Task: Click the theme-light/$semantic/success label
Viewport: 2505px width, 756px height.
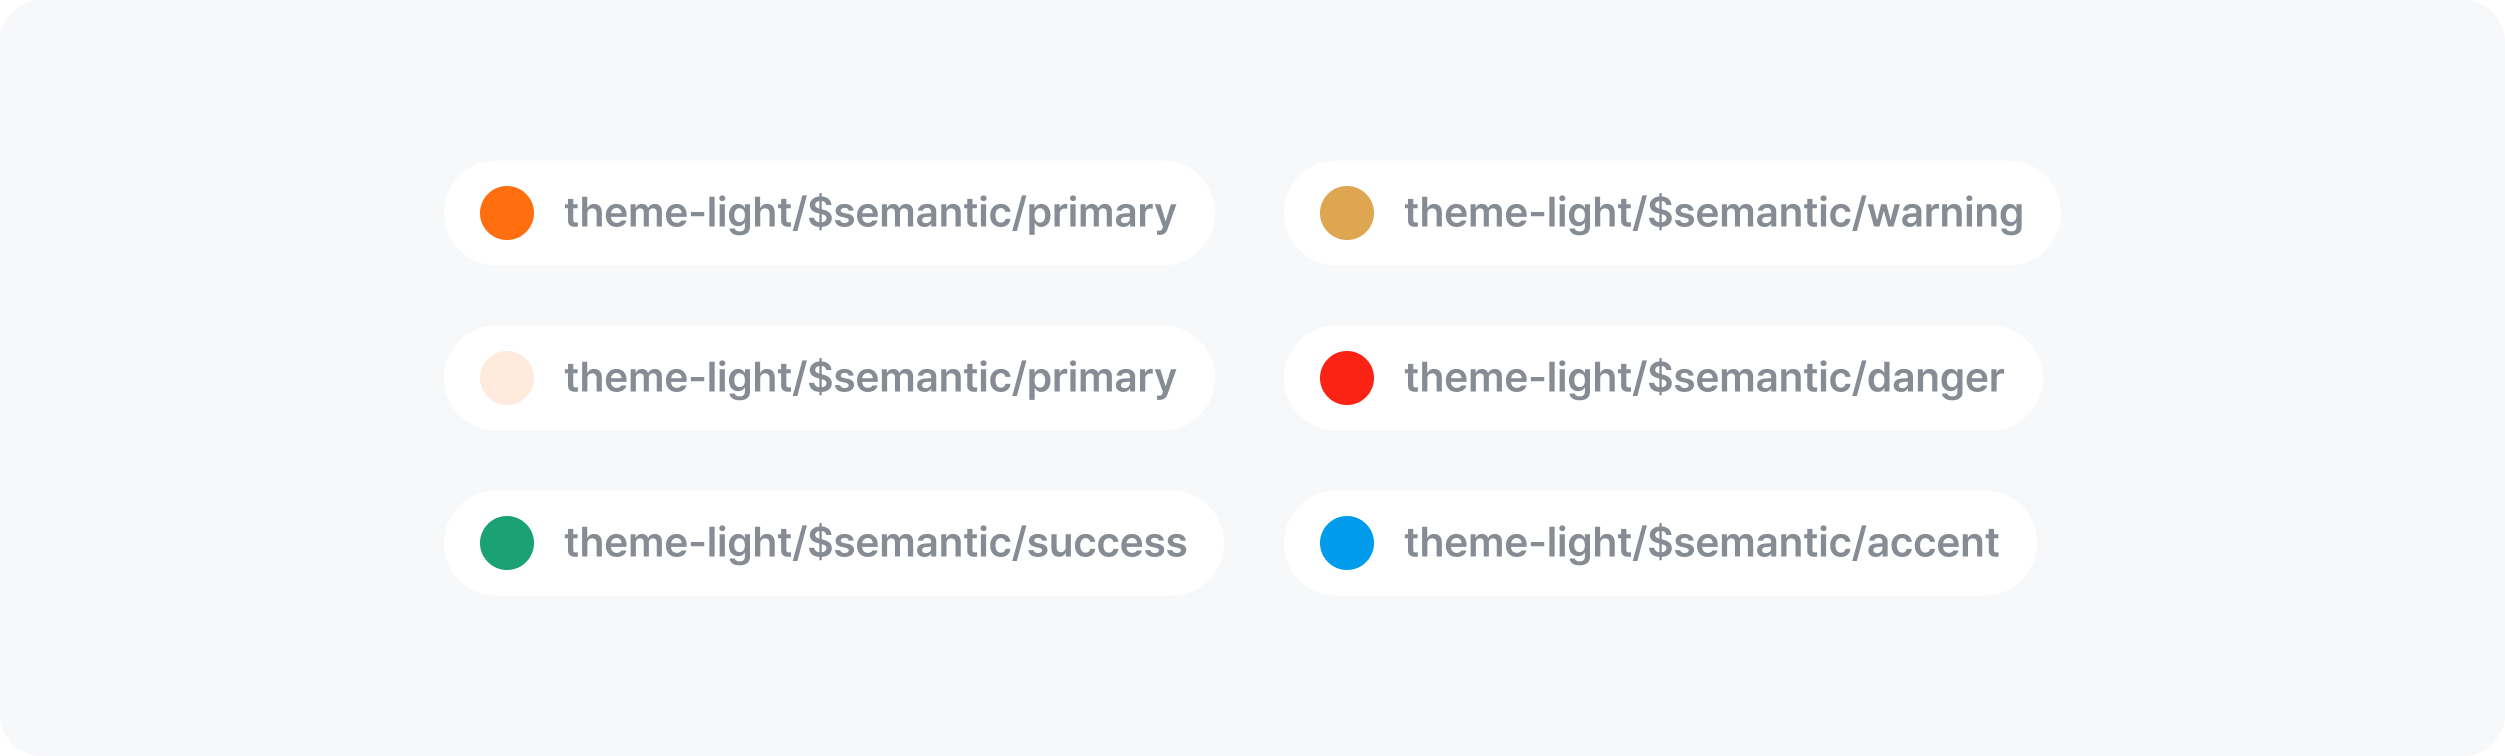Action: click(875, 543)
